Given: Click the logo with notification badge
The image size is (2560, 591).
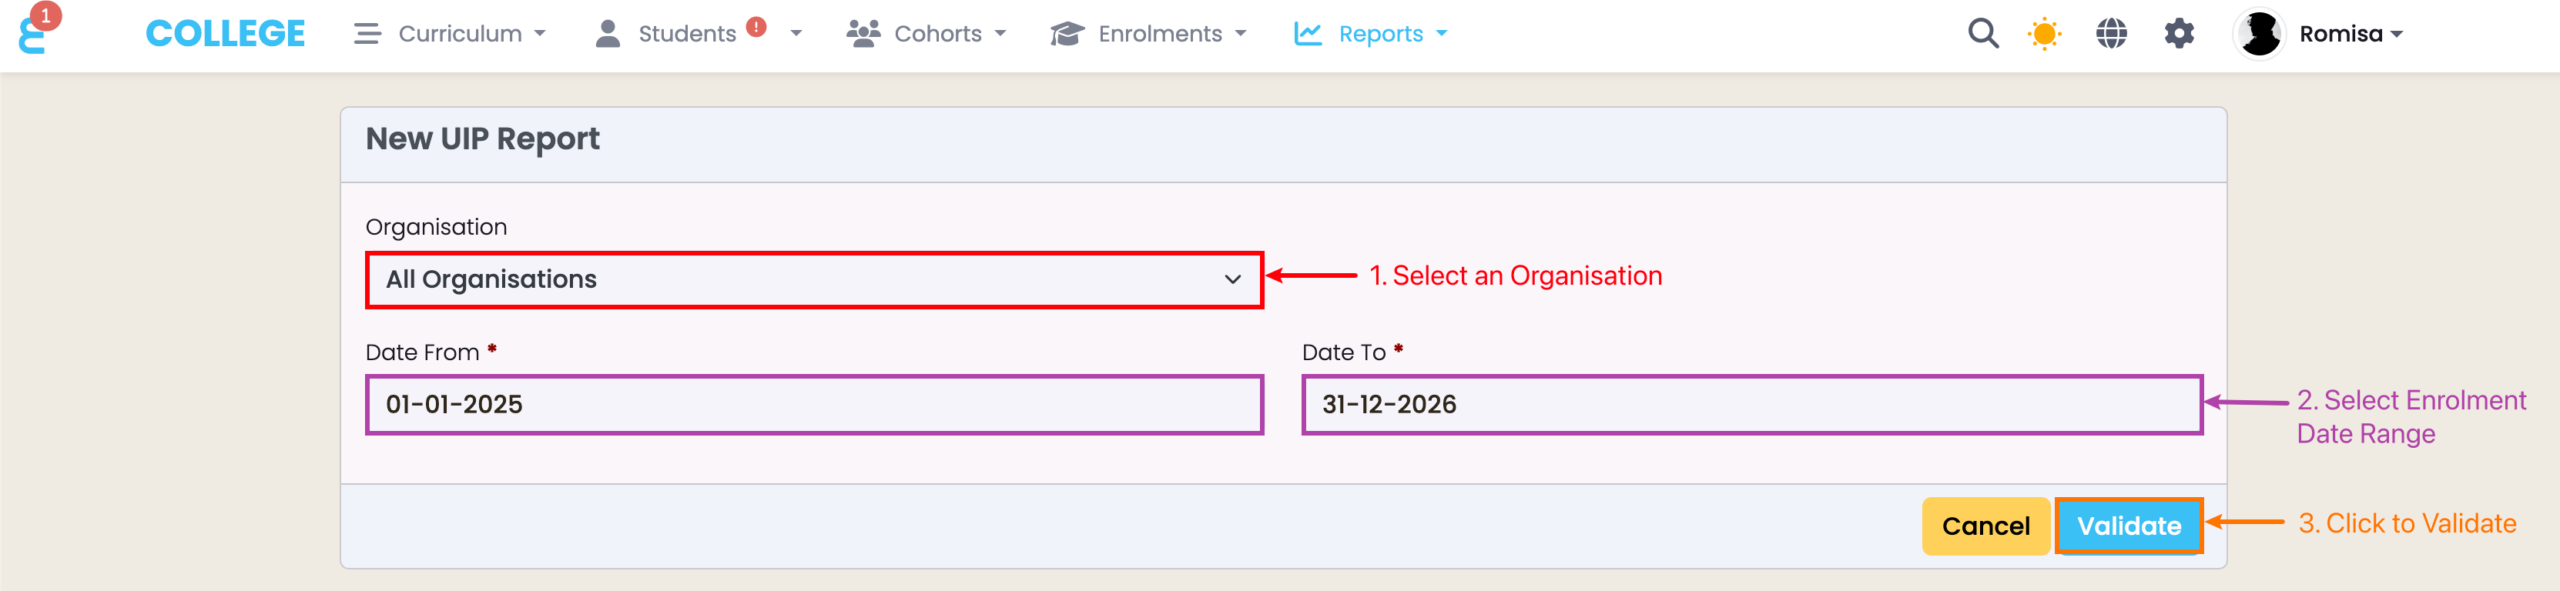Looking at the screenshot, I should [x=34, y=33].
